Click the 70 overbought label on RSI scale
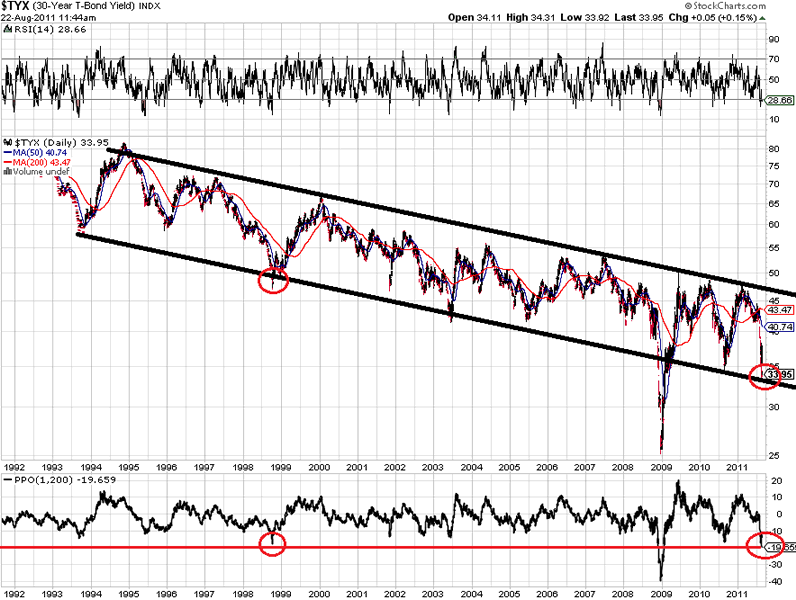This screenshot has width=796, height=600. pos(774,59)
